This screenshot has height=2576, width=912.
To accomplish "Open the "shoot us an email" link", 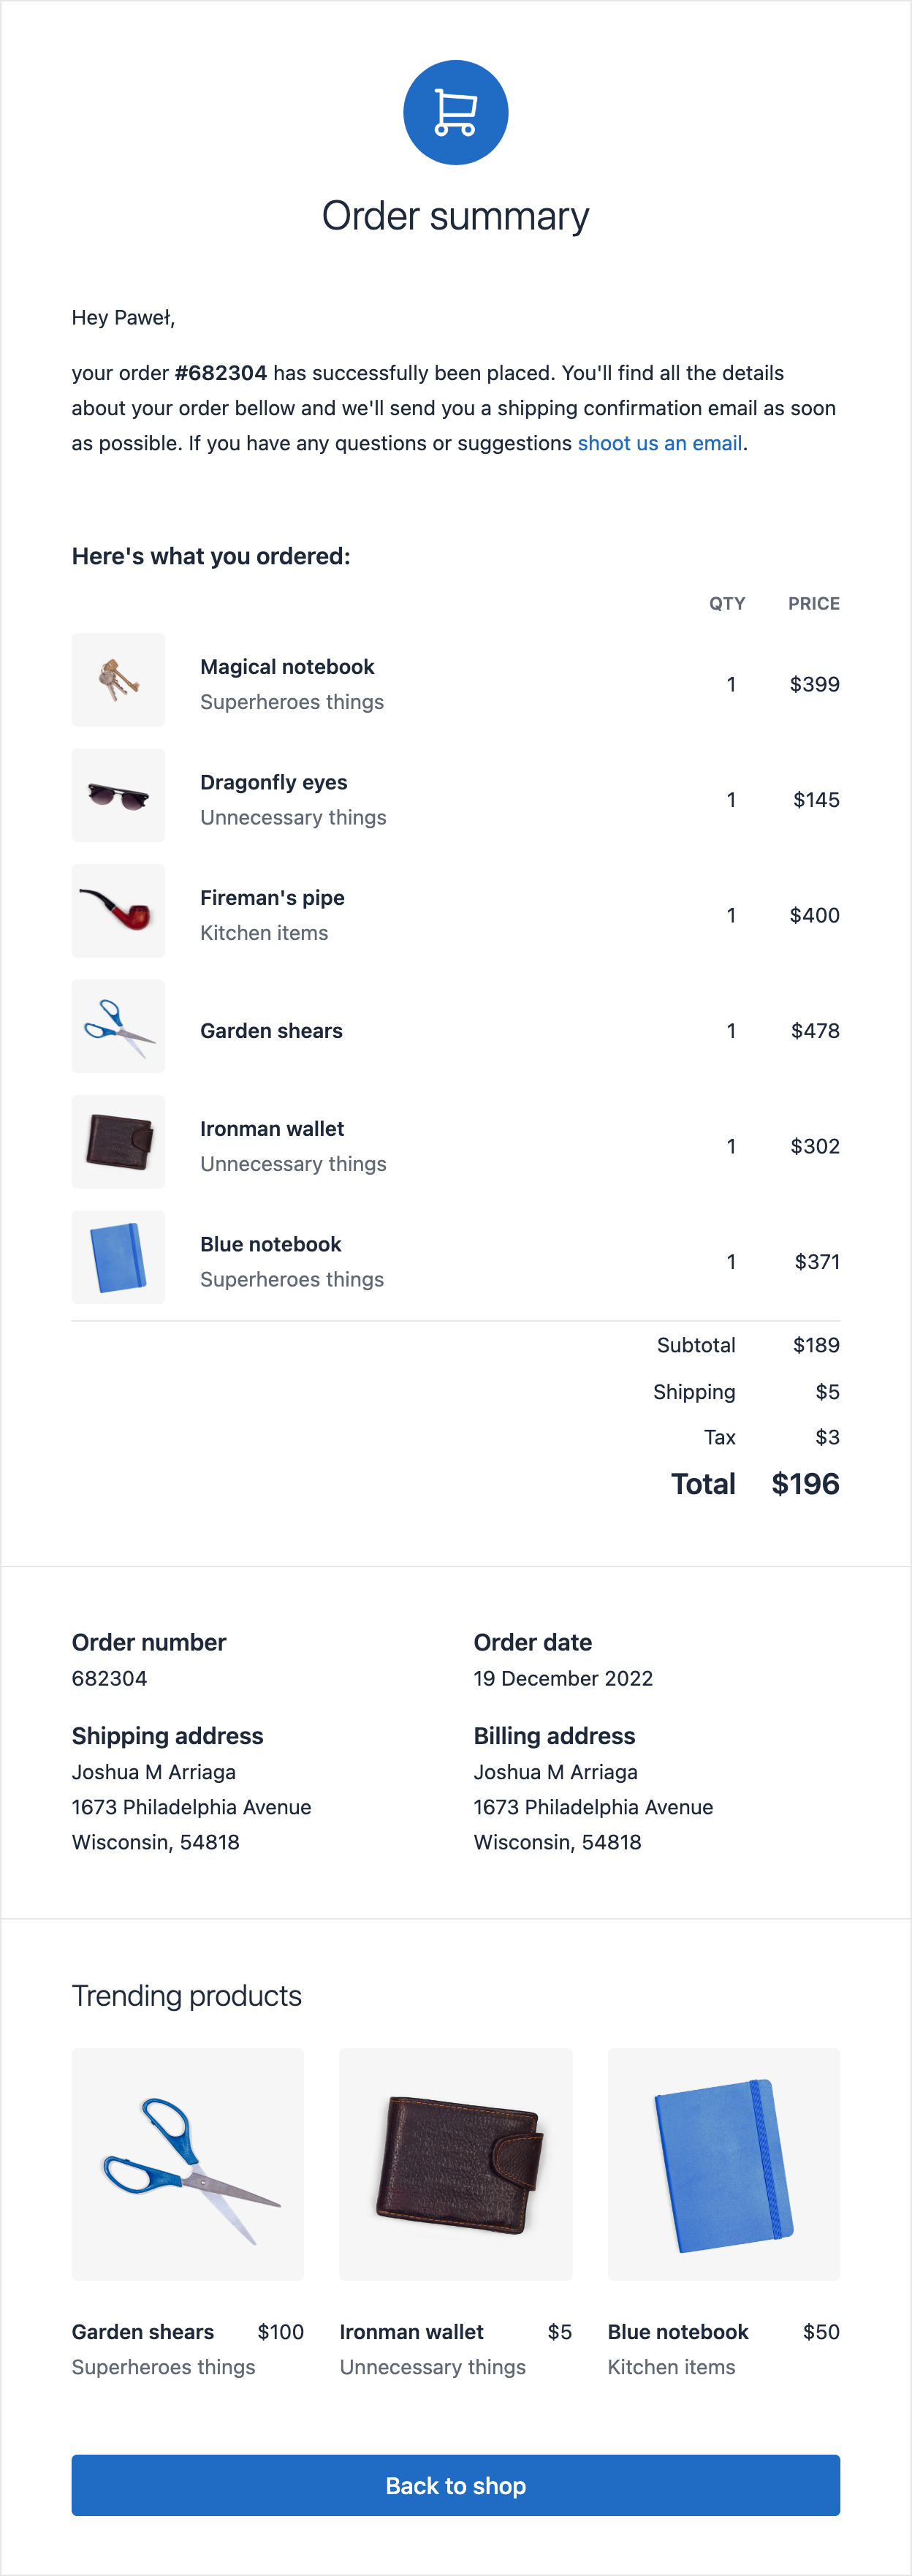I will [659, 443].
